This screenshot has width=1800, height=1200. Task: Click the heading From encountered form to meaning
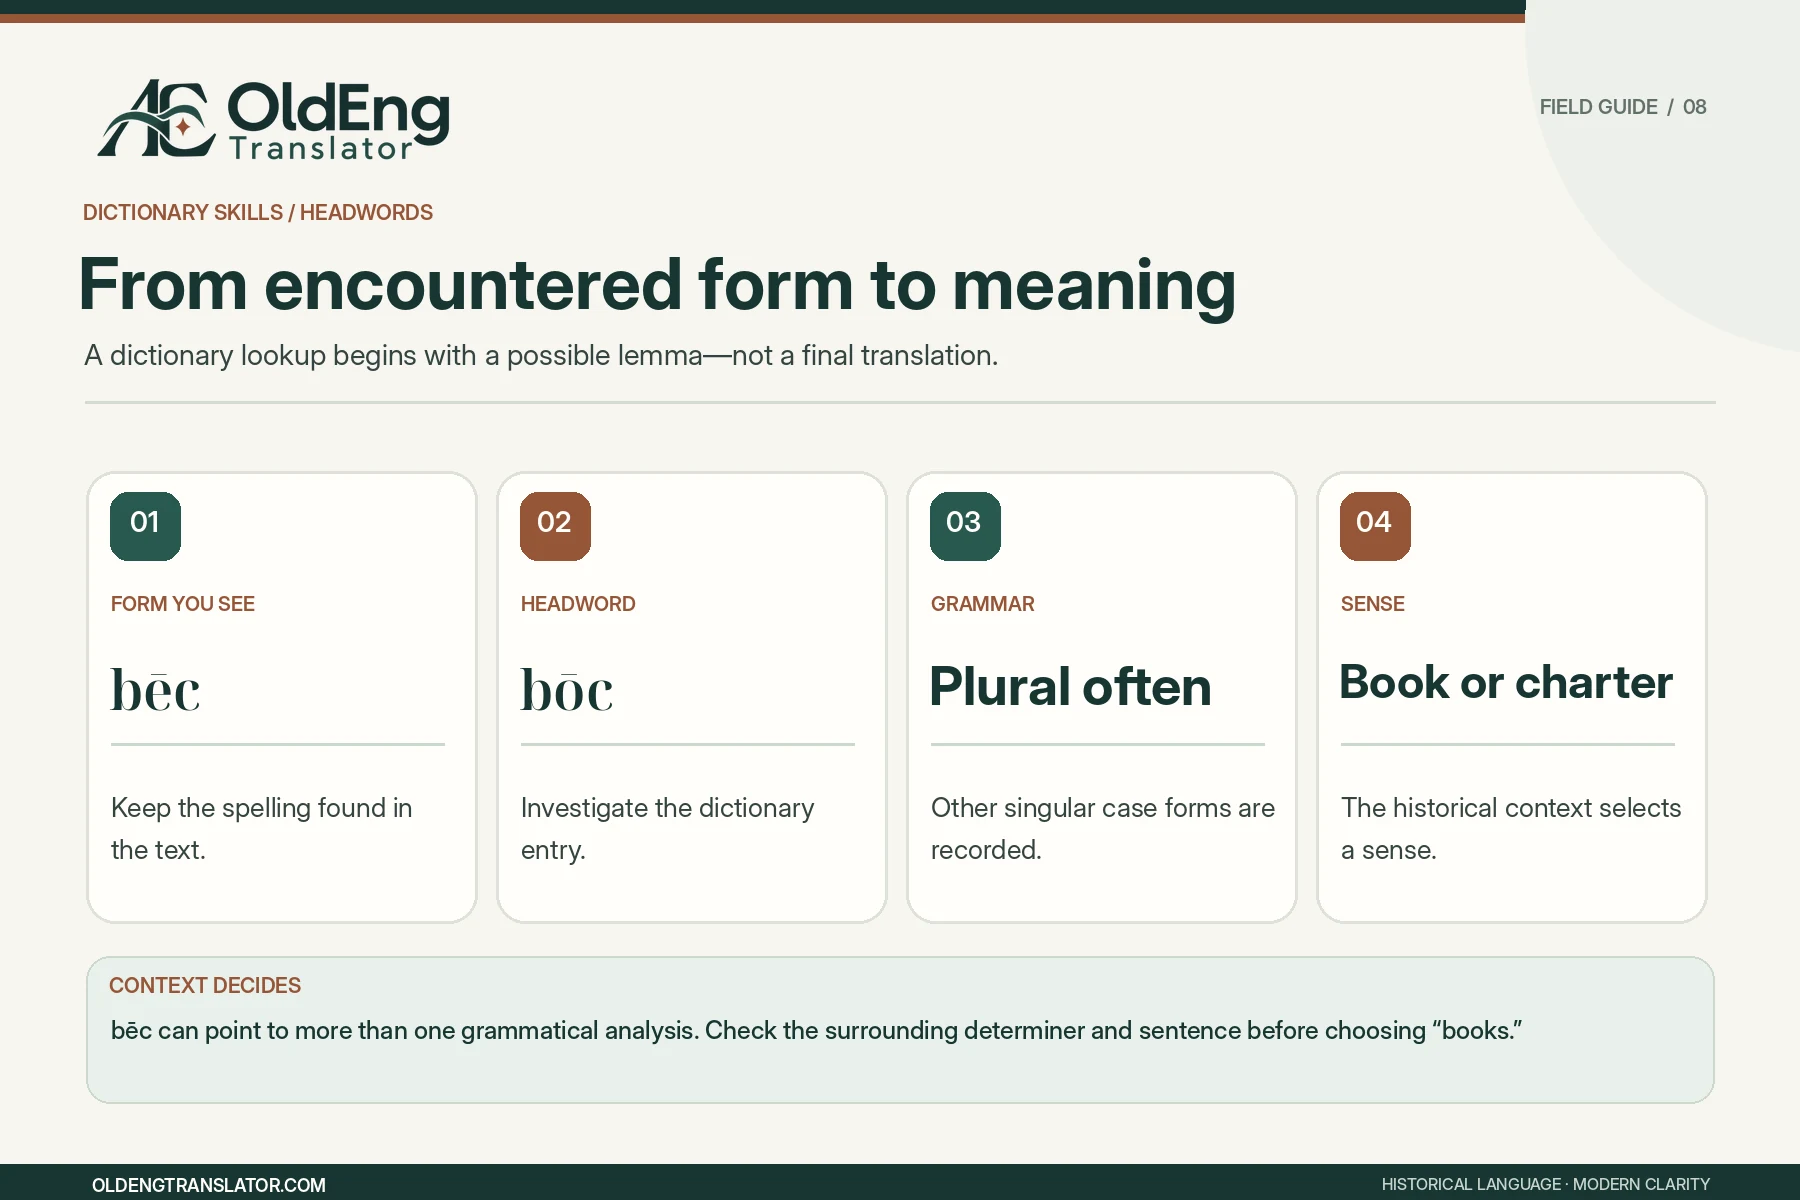(x=657, y=287)
